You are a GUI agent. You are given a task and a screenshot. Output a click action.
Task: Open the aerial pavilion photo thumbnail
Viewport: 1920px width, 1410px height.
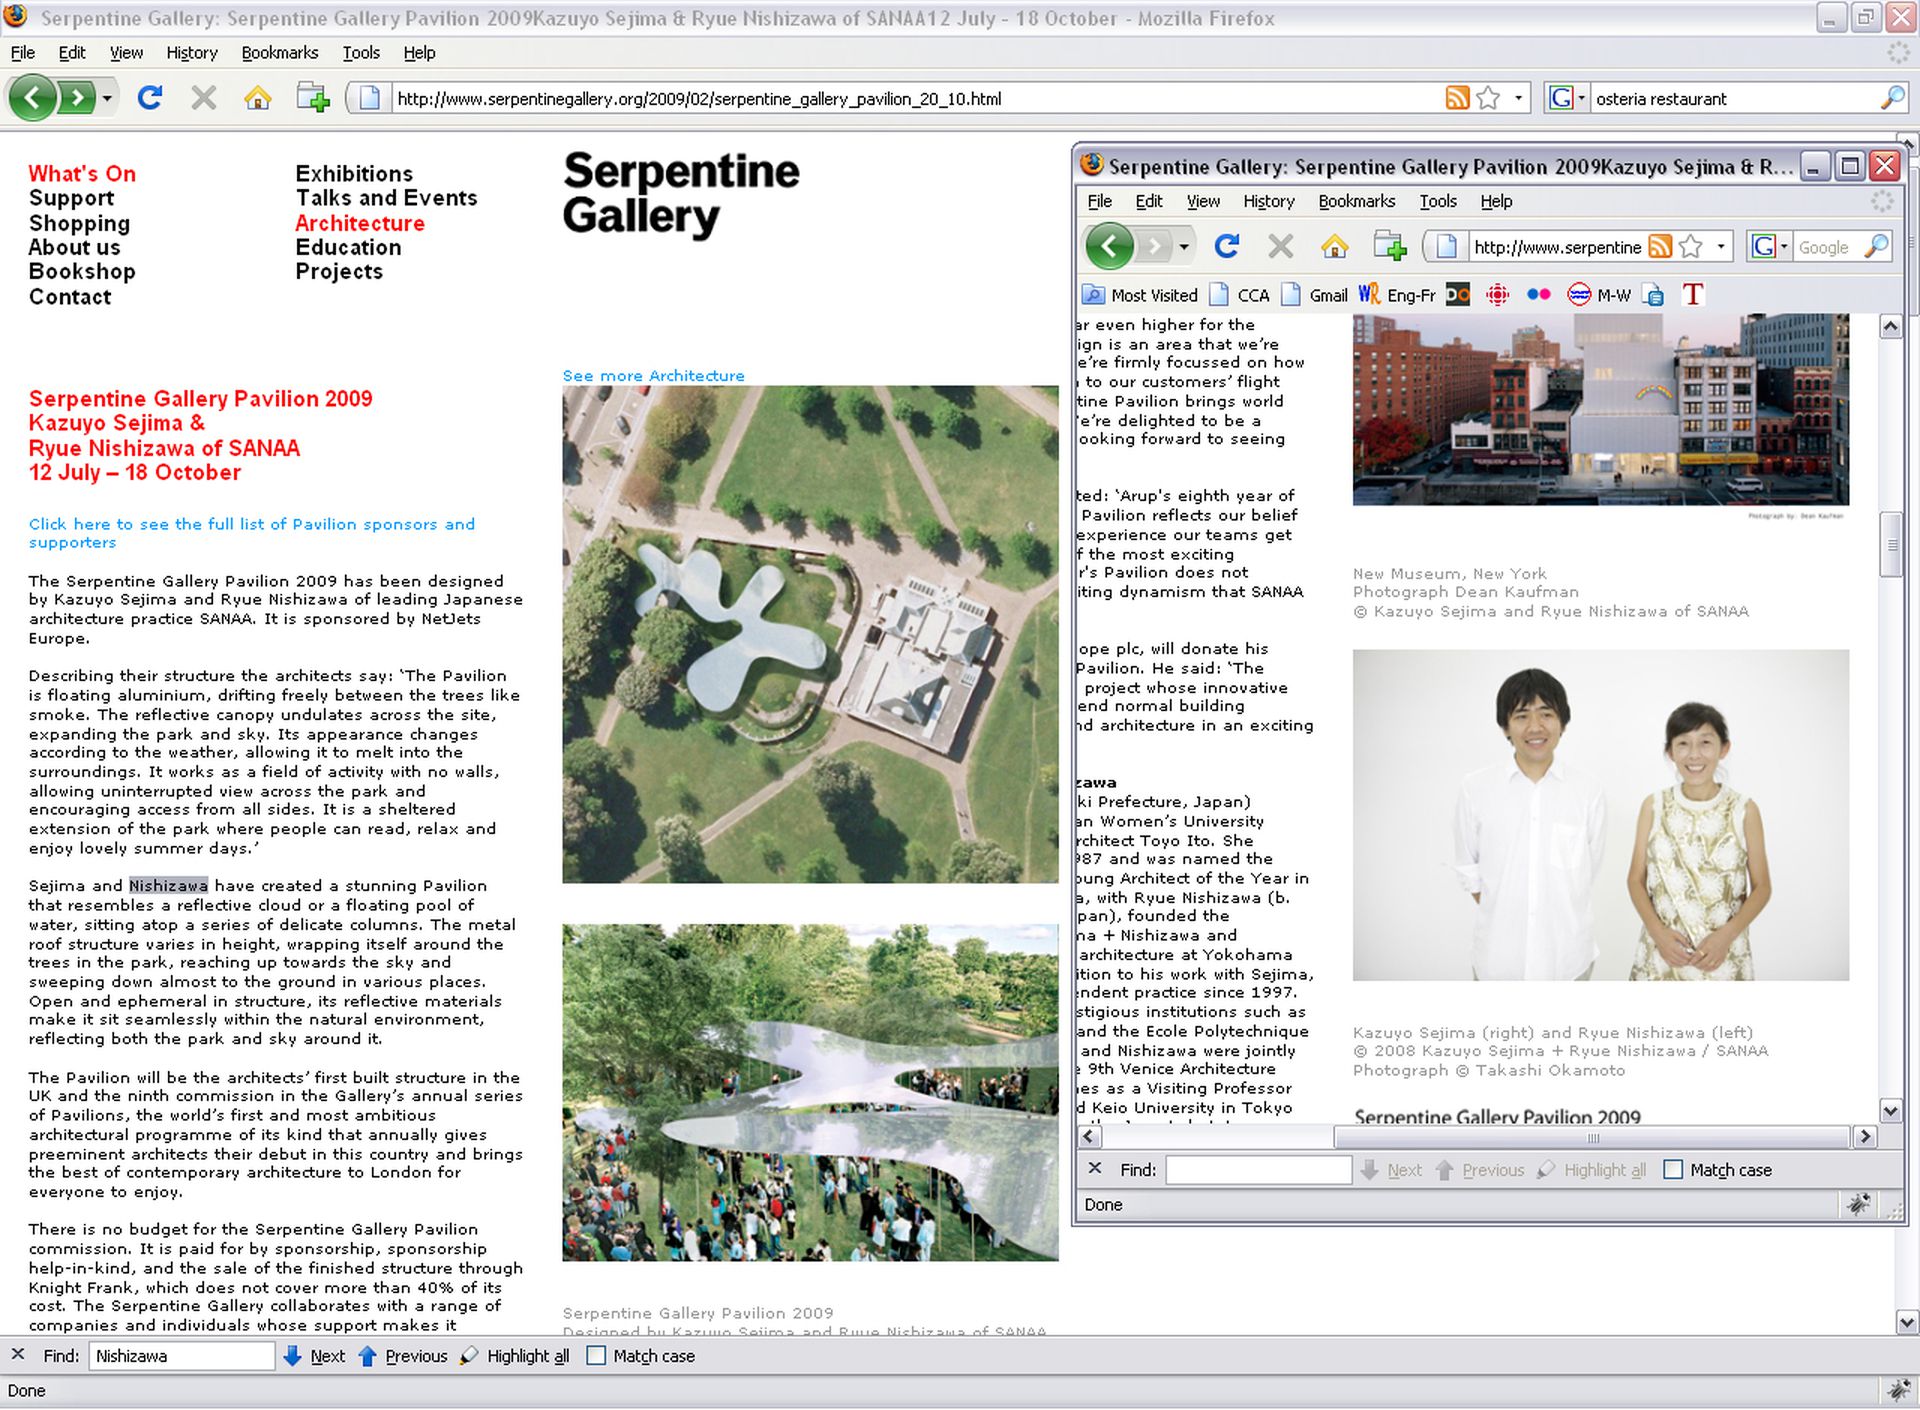pos(810,634)
